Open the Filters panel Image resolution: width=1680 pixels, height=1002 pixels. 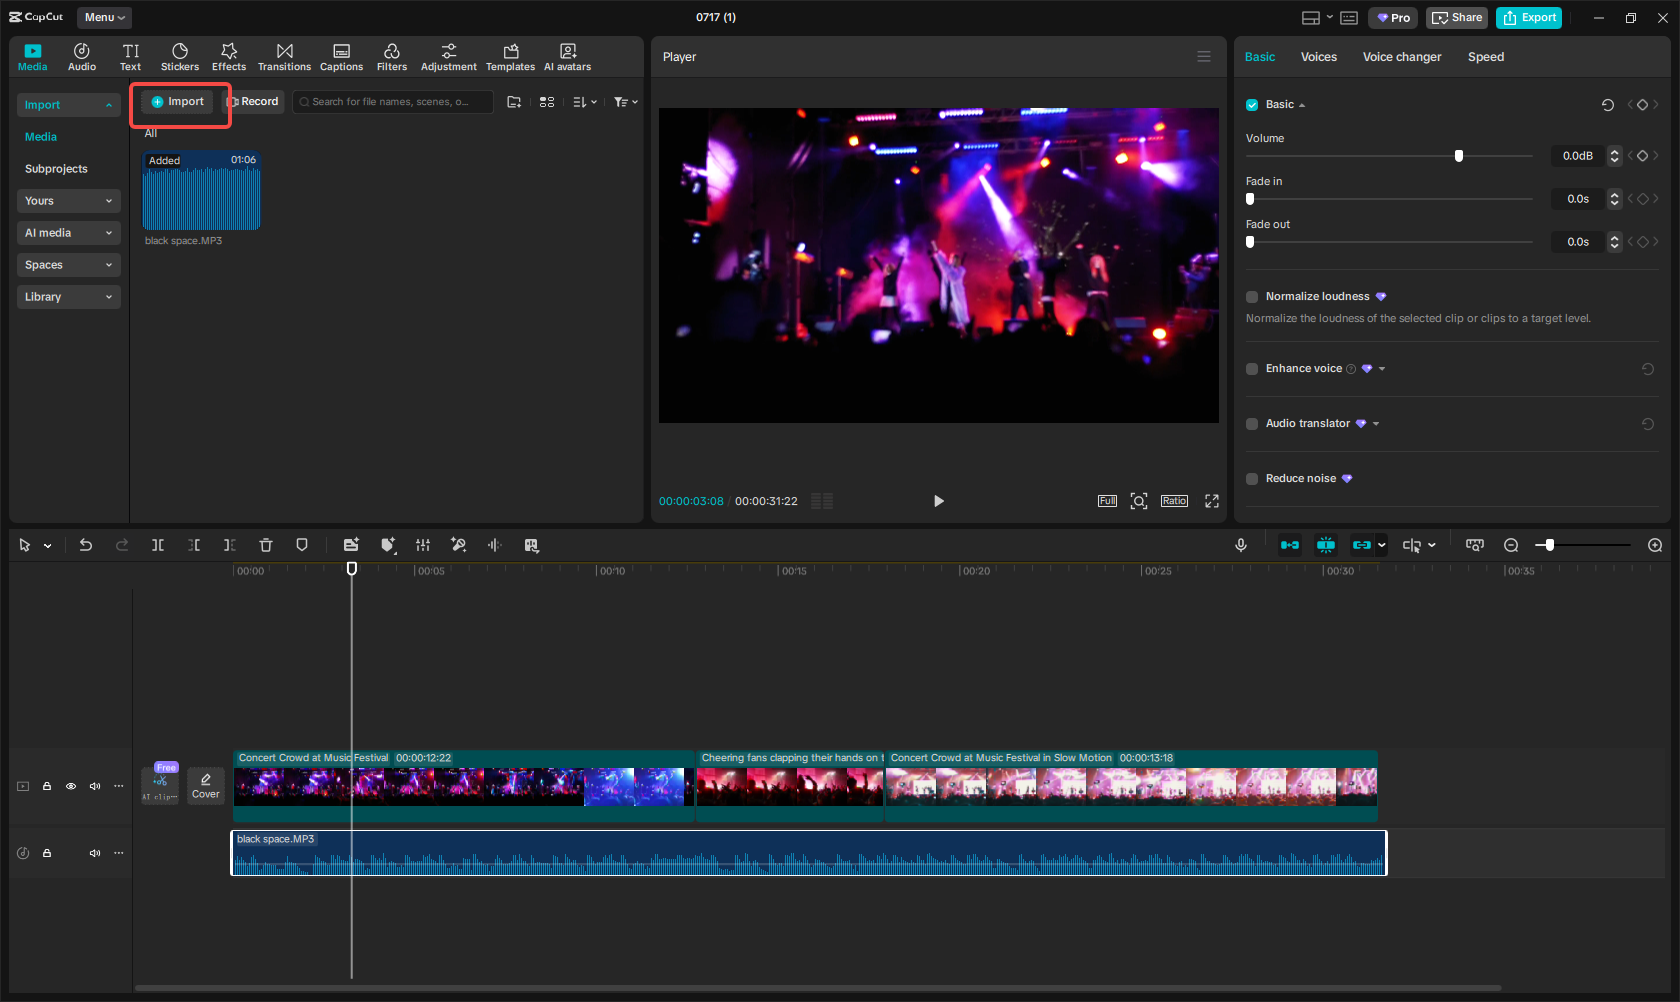click(x=392, y=57)
